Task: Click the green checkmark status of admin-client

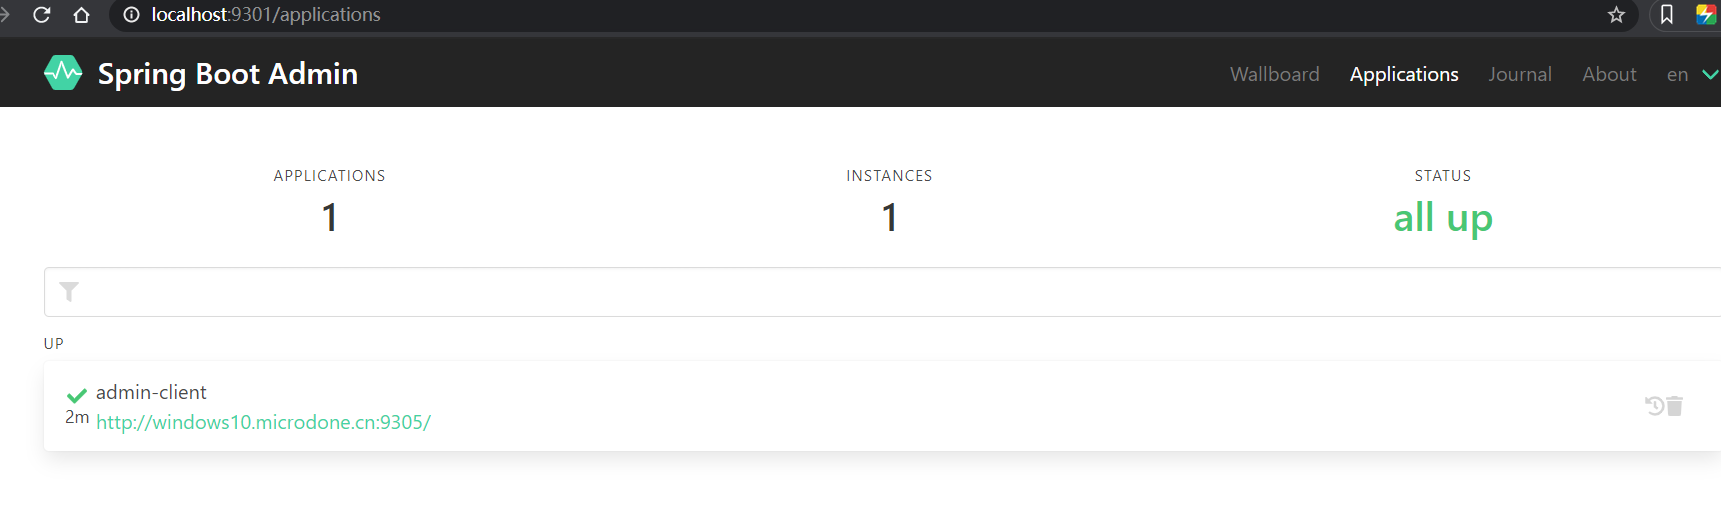Action: pyautogui.click(x=76, y=395)
